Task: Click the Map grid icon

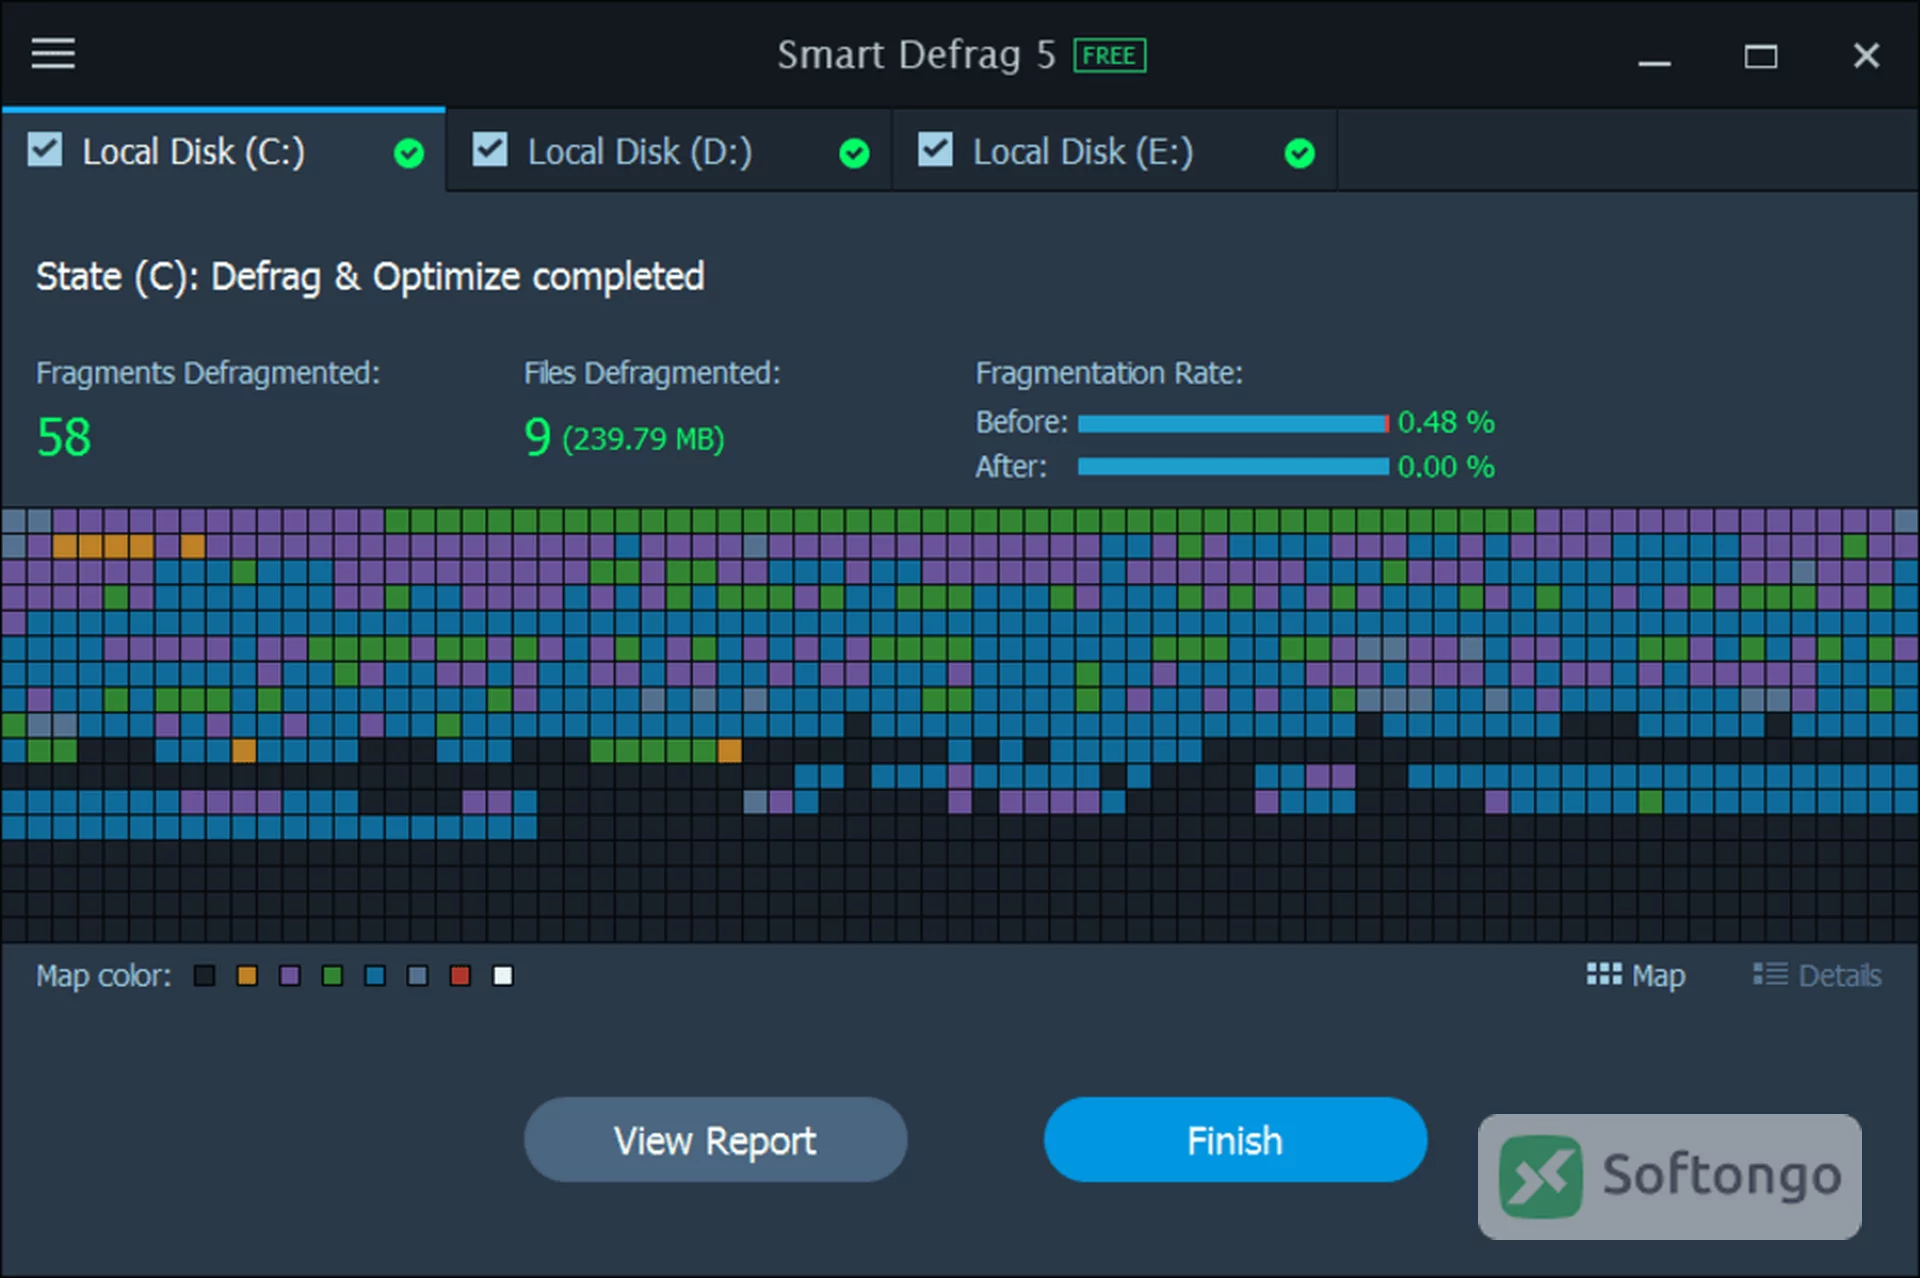Action: click(x=1604, y=974)
